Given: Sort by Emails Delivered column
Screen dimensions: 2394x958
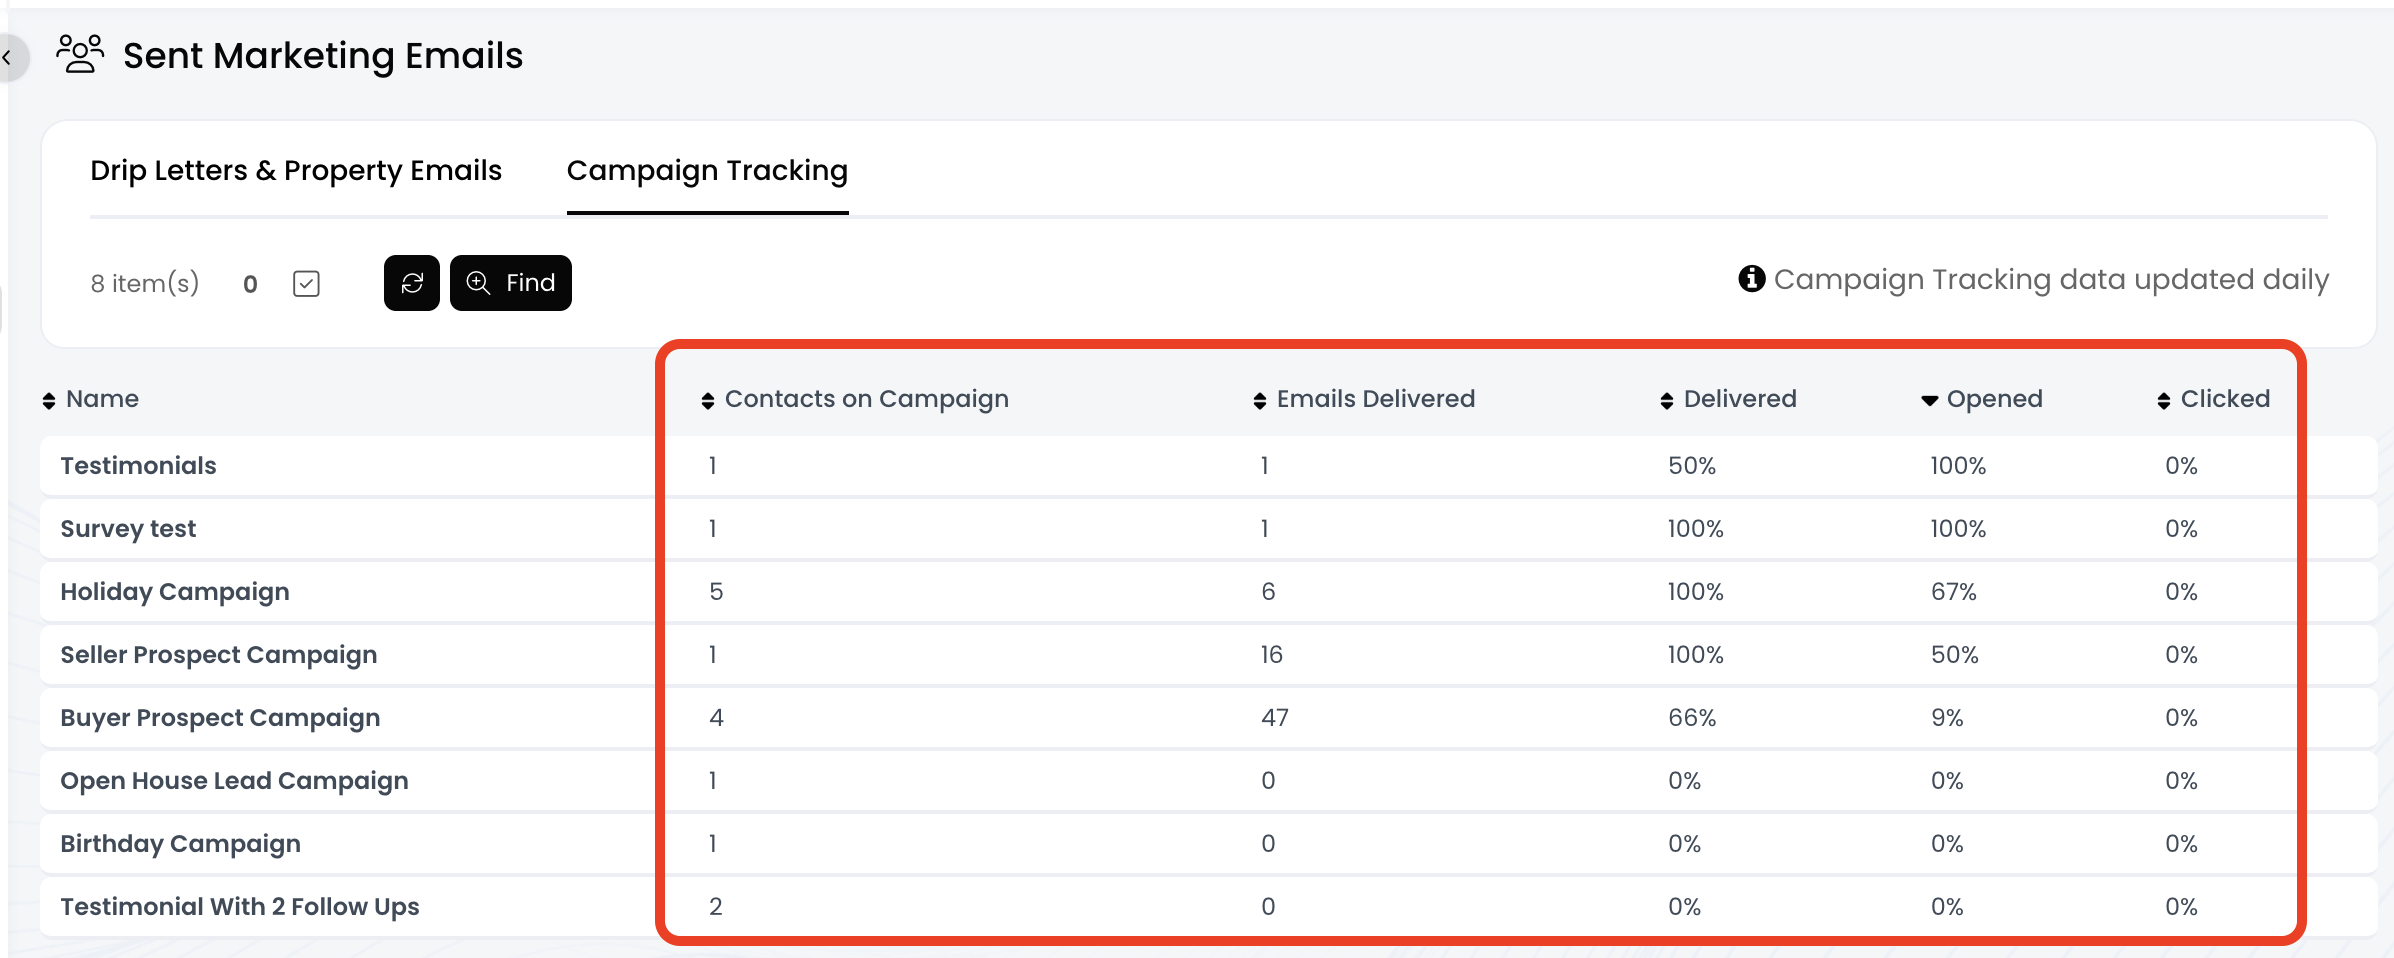Looking at the screenshot, I should coord(1259,400).
